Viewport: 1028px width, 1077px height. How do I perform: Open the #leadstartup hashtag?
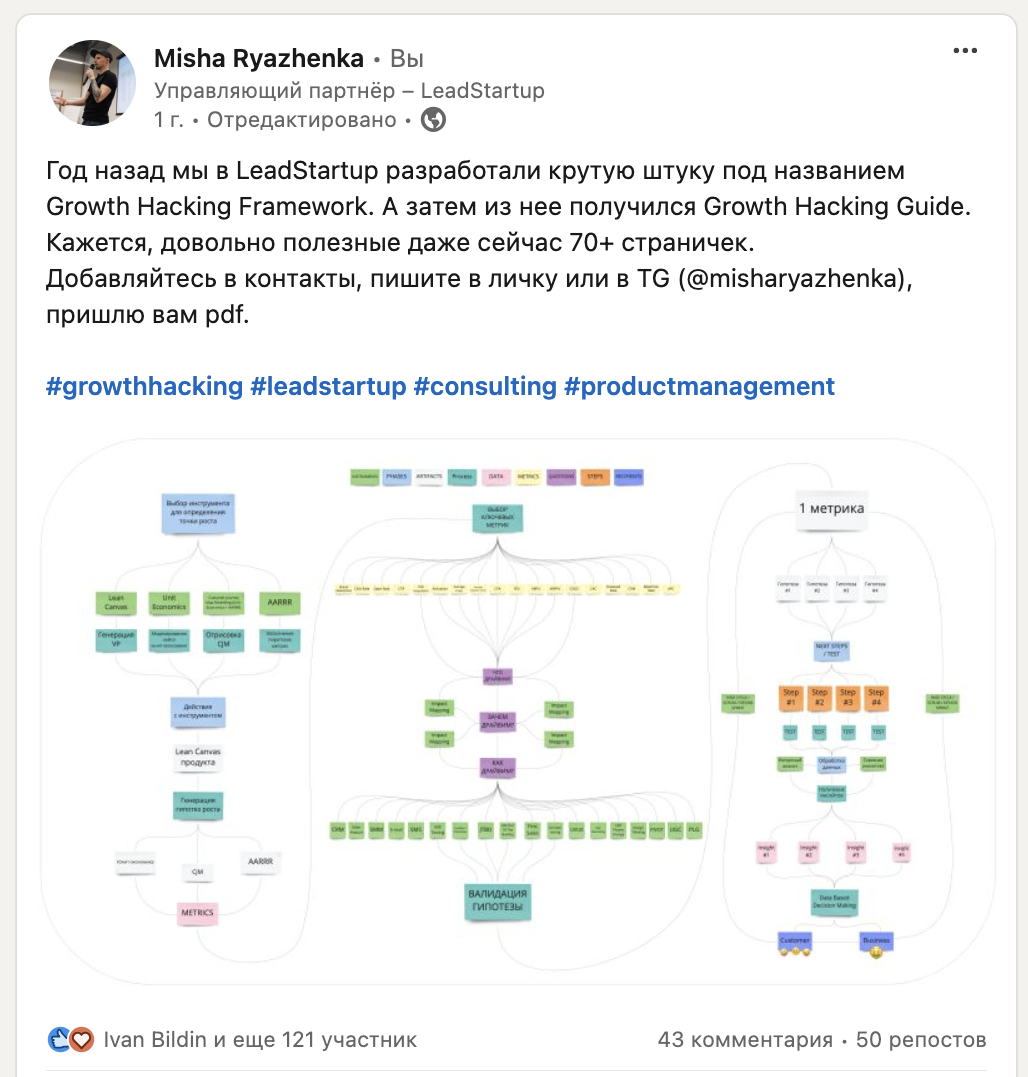328,386
